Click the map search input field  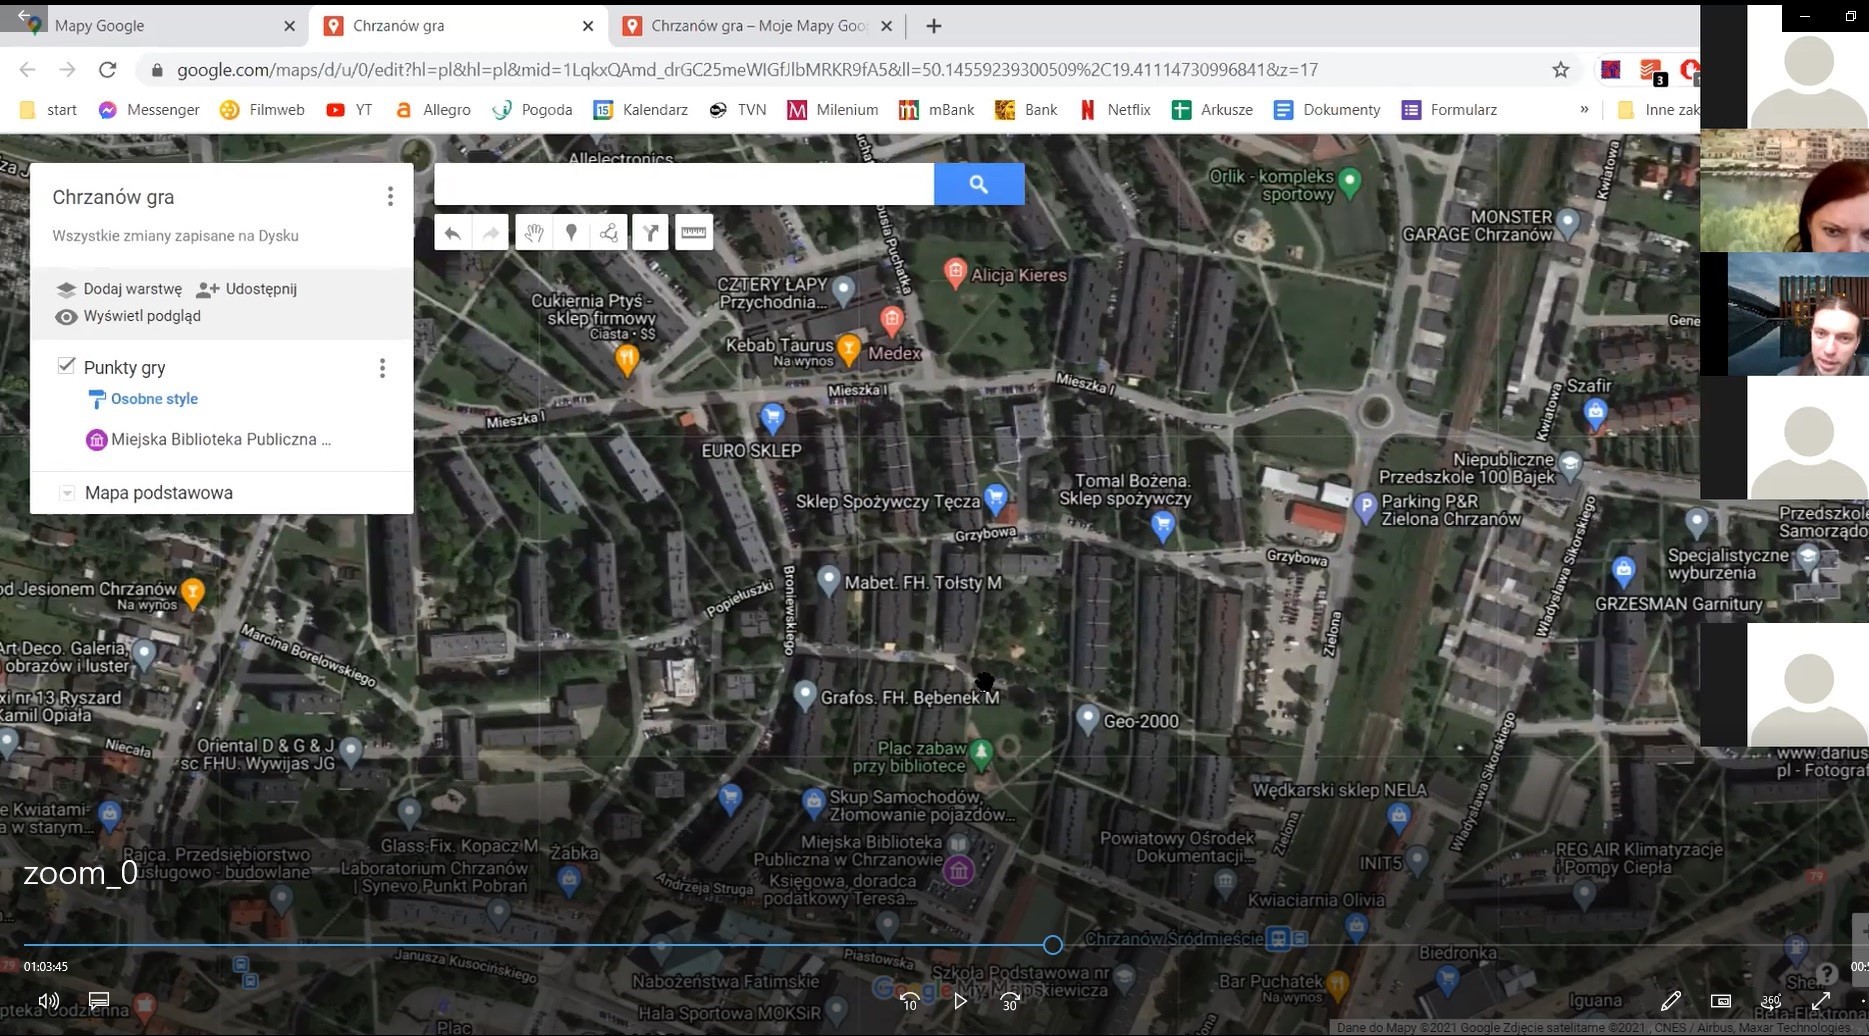point(684,184)
